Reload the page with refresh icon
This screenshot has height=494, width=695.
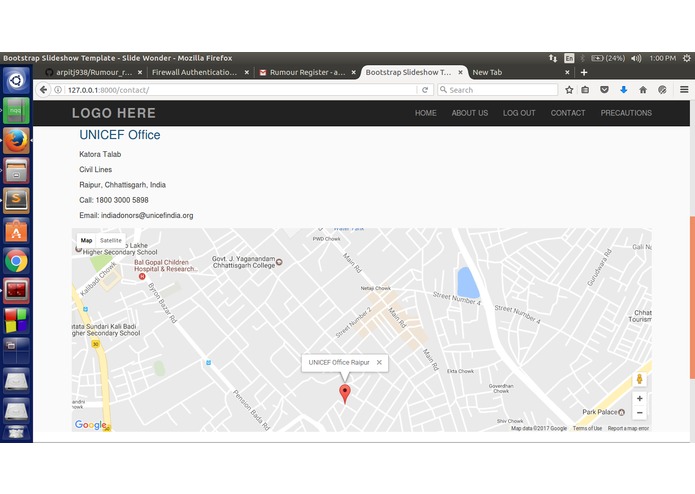425,90
